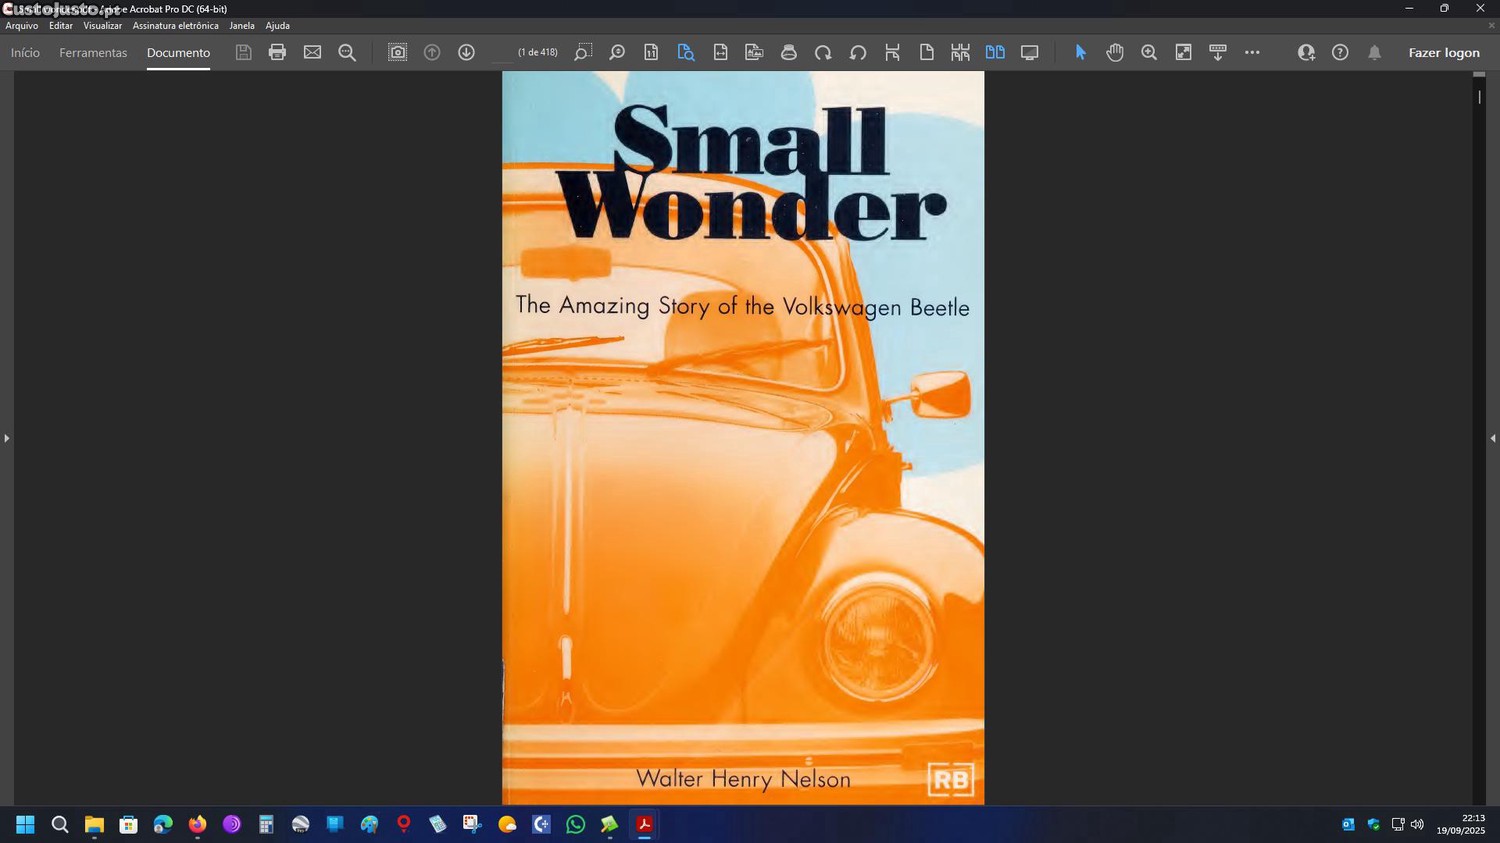Select the Hand pan tool
The image size is (1500, 843).
point(1115,52)
